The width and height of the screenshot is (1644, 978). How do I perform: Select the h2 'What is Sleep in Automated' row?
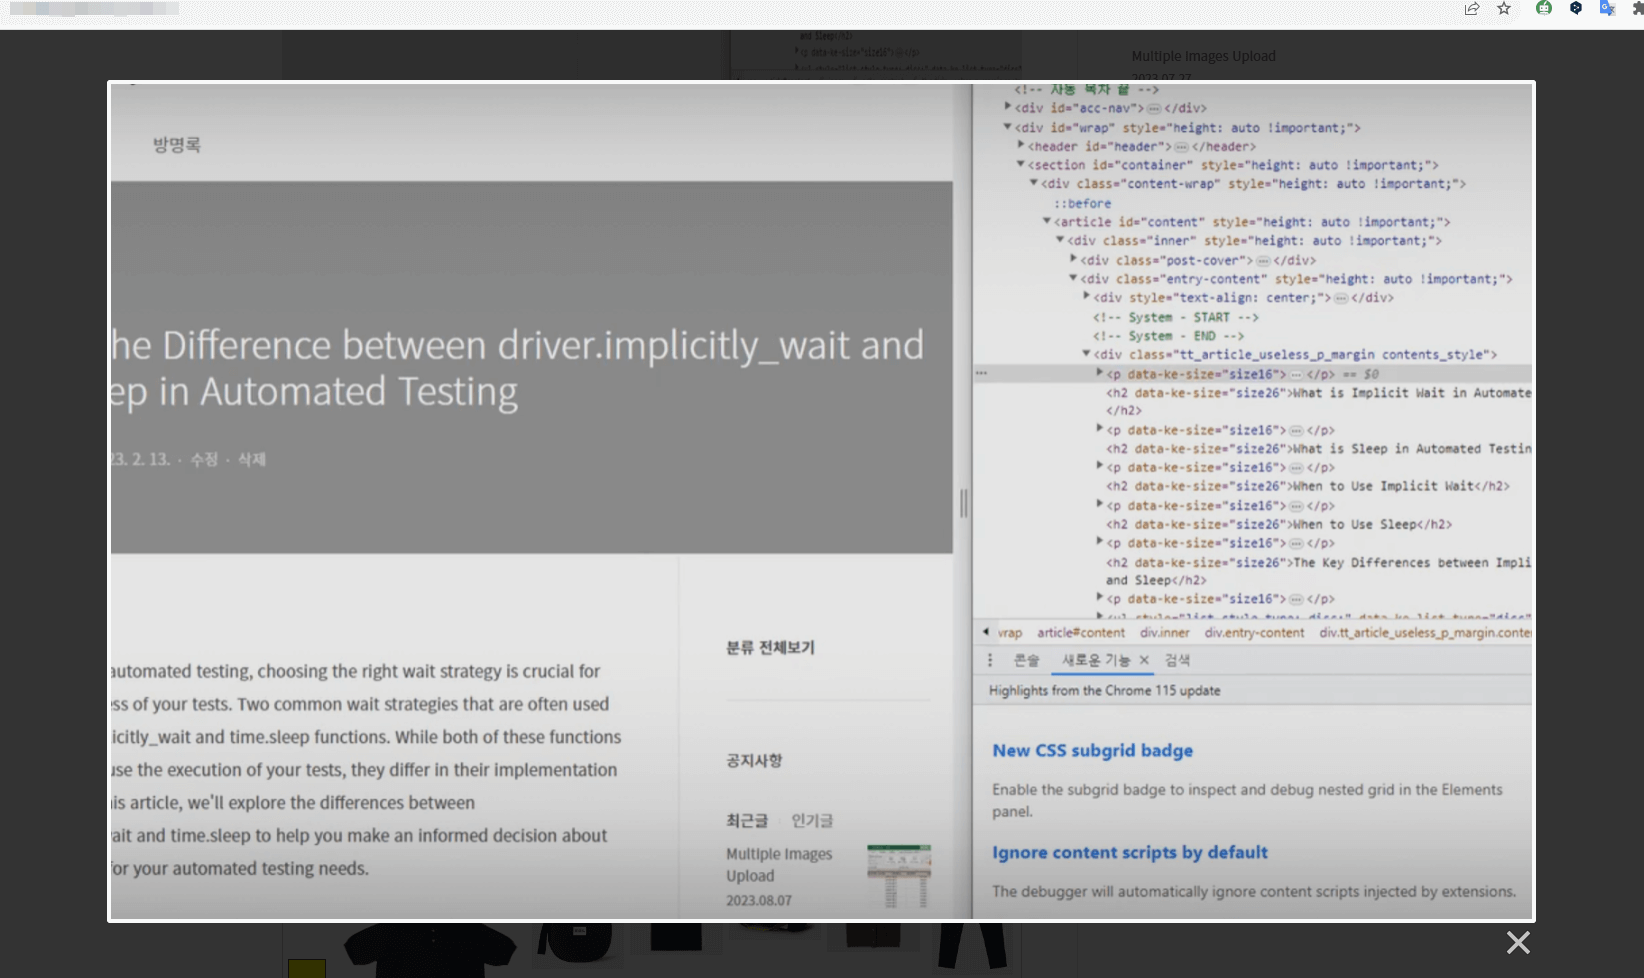pos(1318,449)
